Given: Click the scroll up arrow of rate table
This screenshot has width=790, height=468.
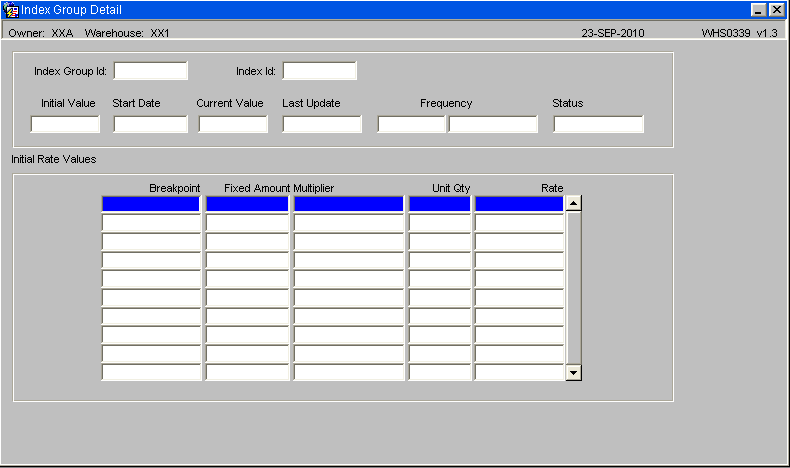Looking at the screenshot, I should pyautogui.click(x=573, y=203).
